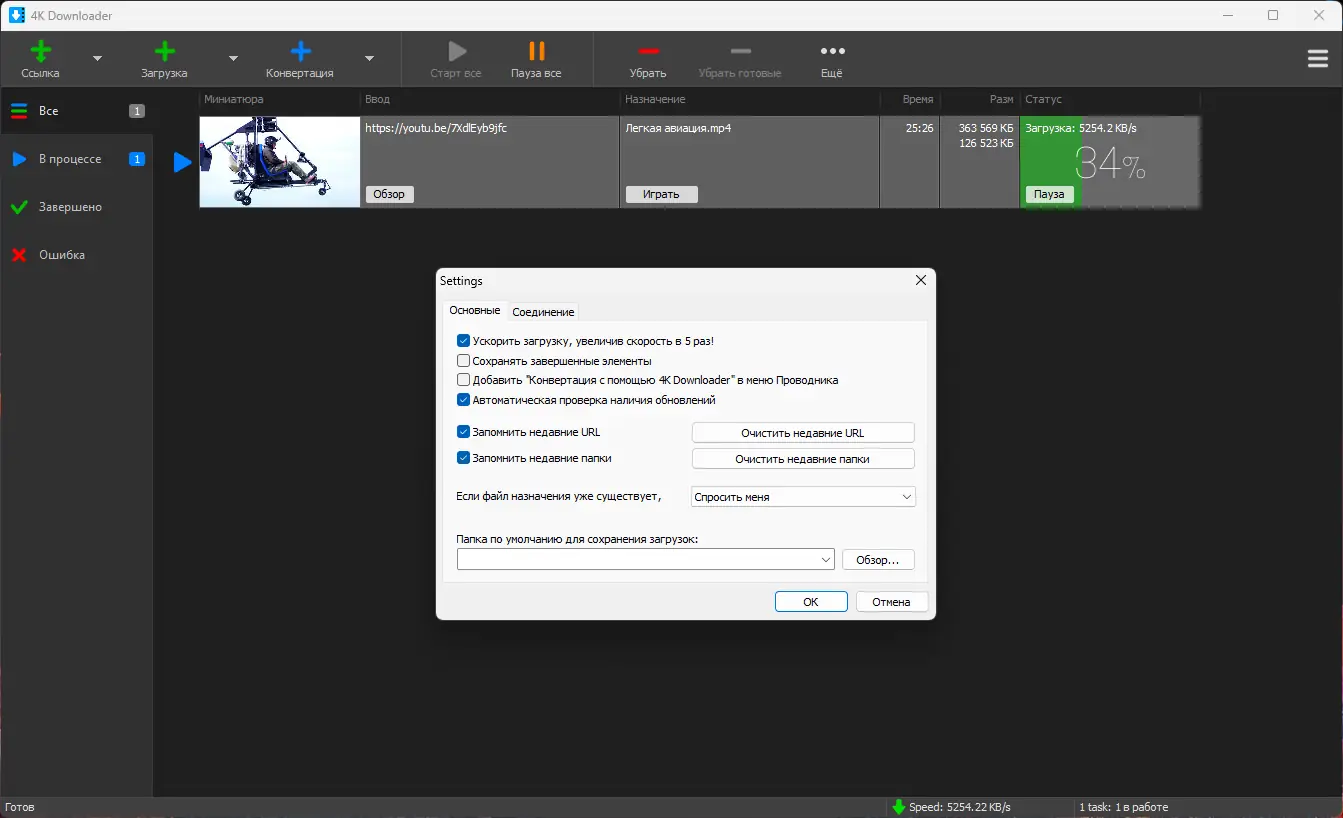
Task: Toggle Автоматическая проверка наличия обновлений checkbox
Action: (464, 400)
